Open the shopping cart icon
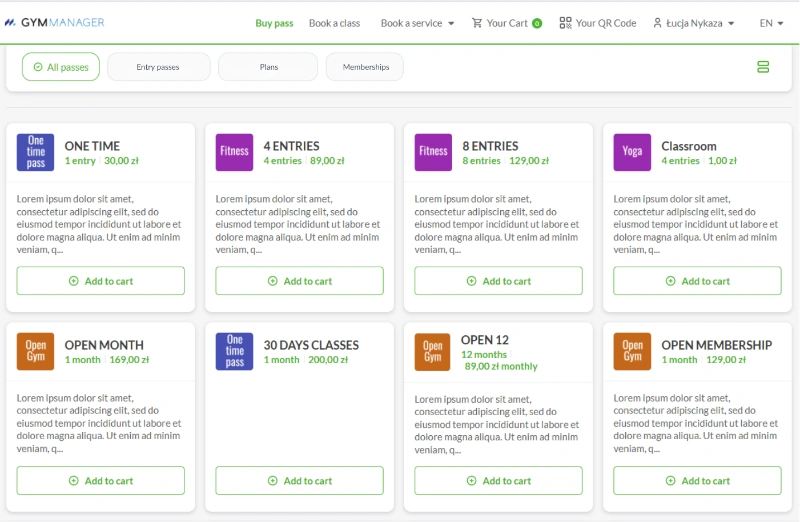This screenshot has width=800, height=522. click(477, 23)
